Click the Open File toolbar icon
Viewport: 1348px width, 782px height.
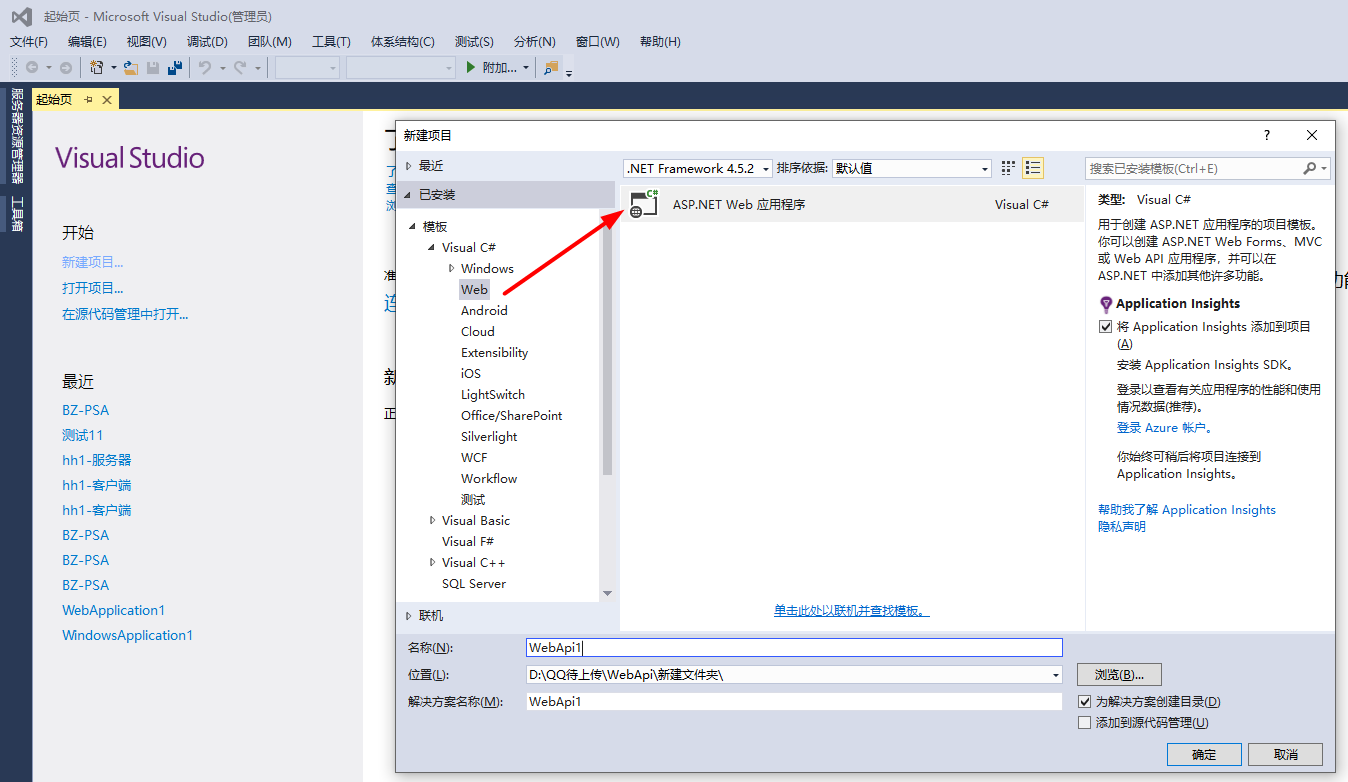131,67
